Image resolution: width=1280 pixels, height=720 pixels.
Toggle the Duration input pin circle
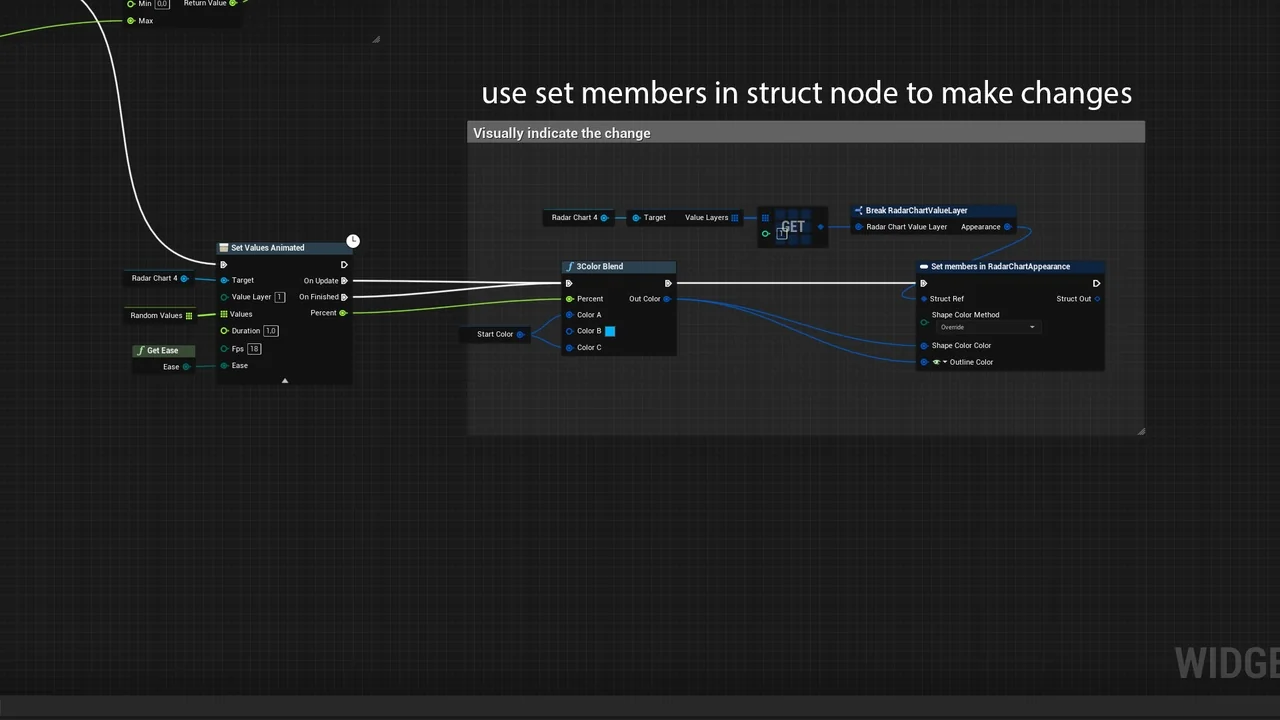coord(224,331)
